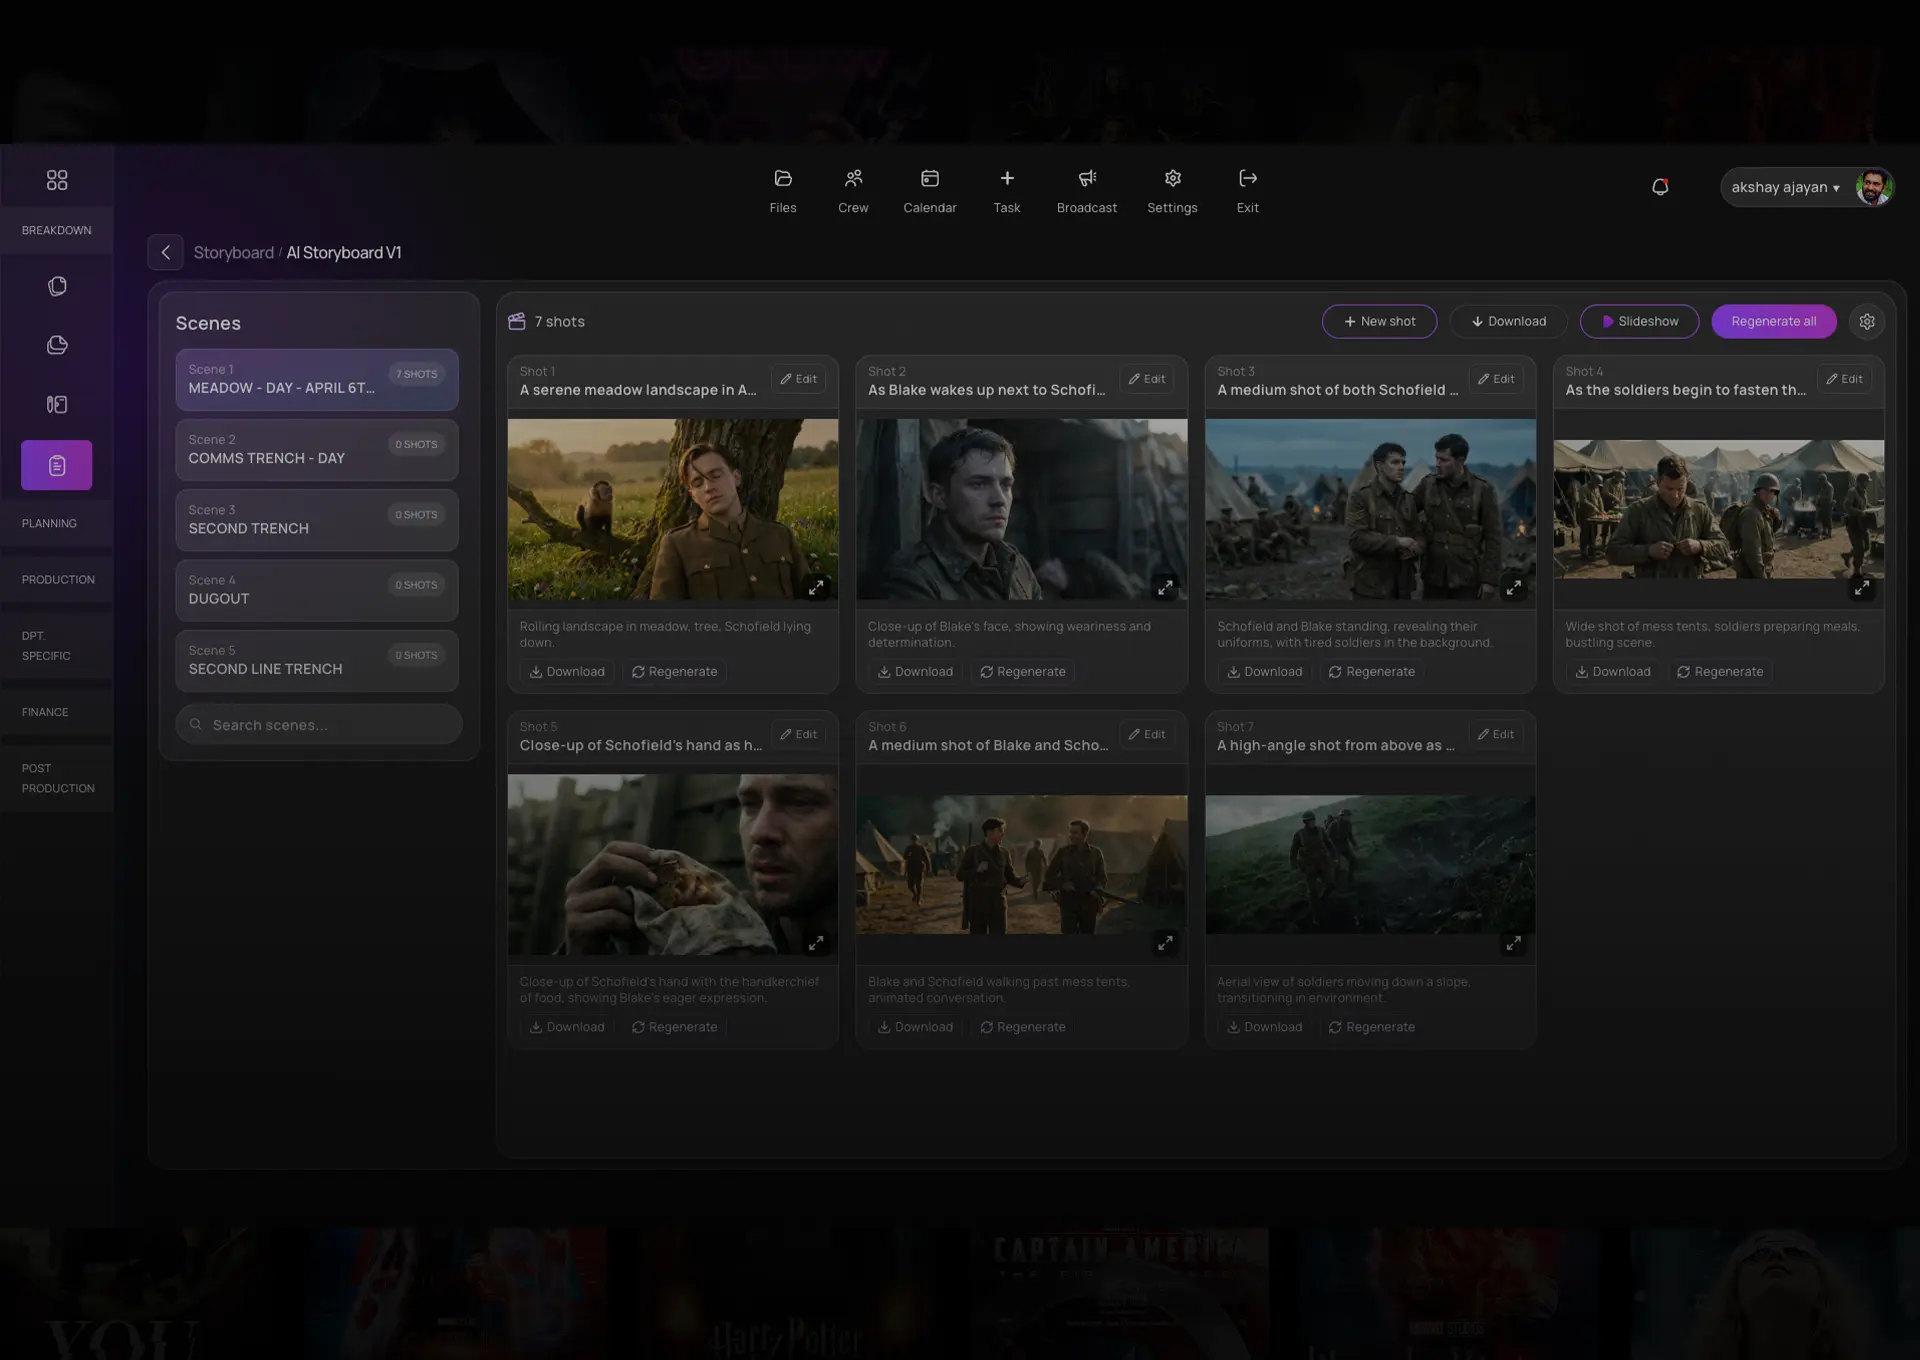Viewport: 1920px width, 1360px height.
Task: Open Broadcast in the top toolbar
Action: click(1087, 191)
